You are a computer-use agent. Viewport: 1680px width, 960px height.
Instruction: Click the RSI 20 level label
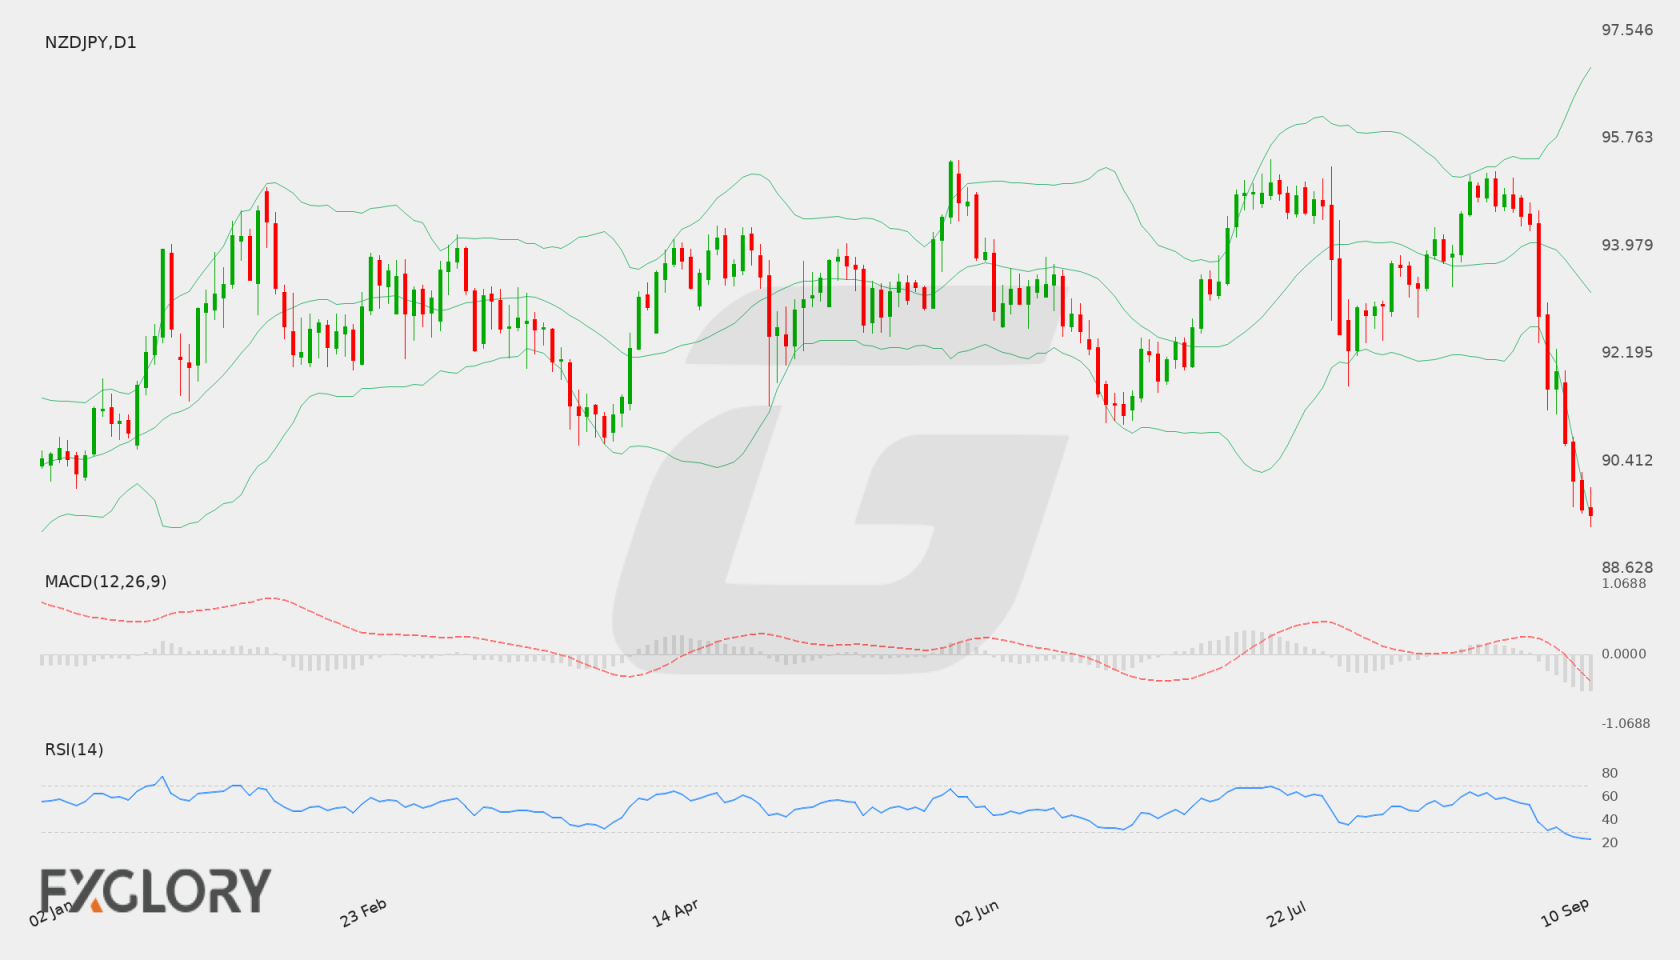point(1609,842)
